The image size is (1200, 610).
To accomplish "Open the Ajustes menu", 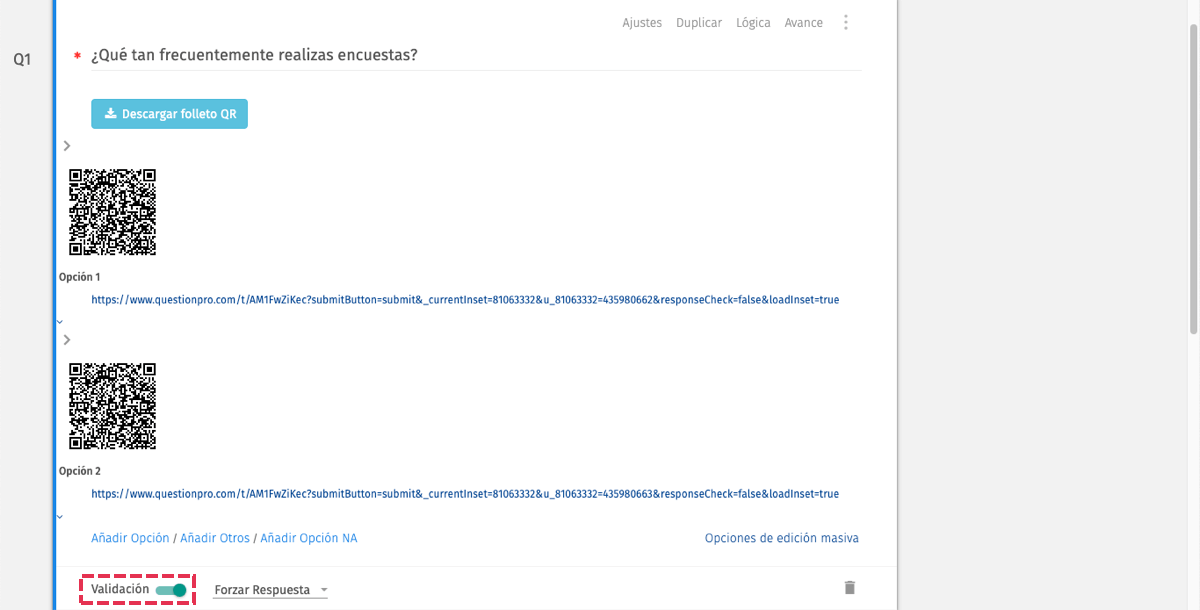I will point(642,23).
